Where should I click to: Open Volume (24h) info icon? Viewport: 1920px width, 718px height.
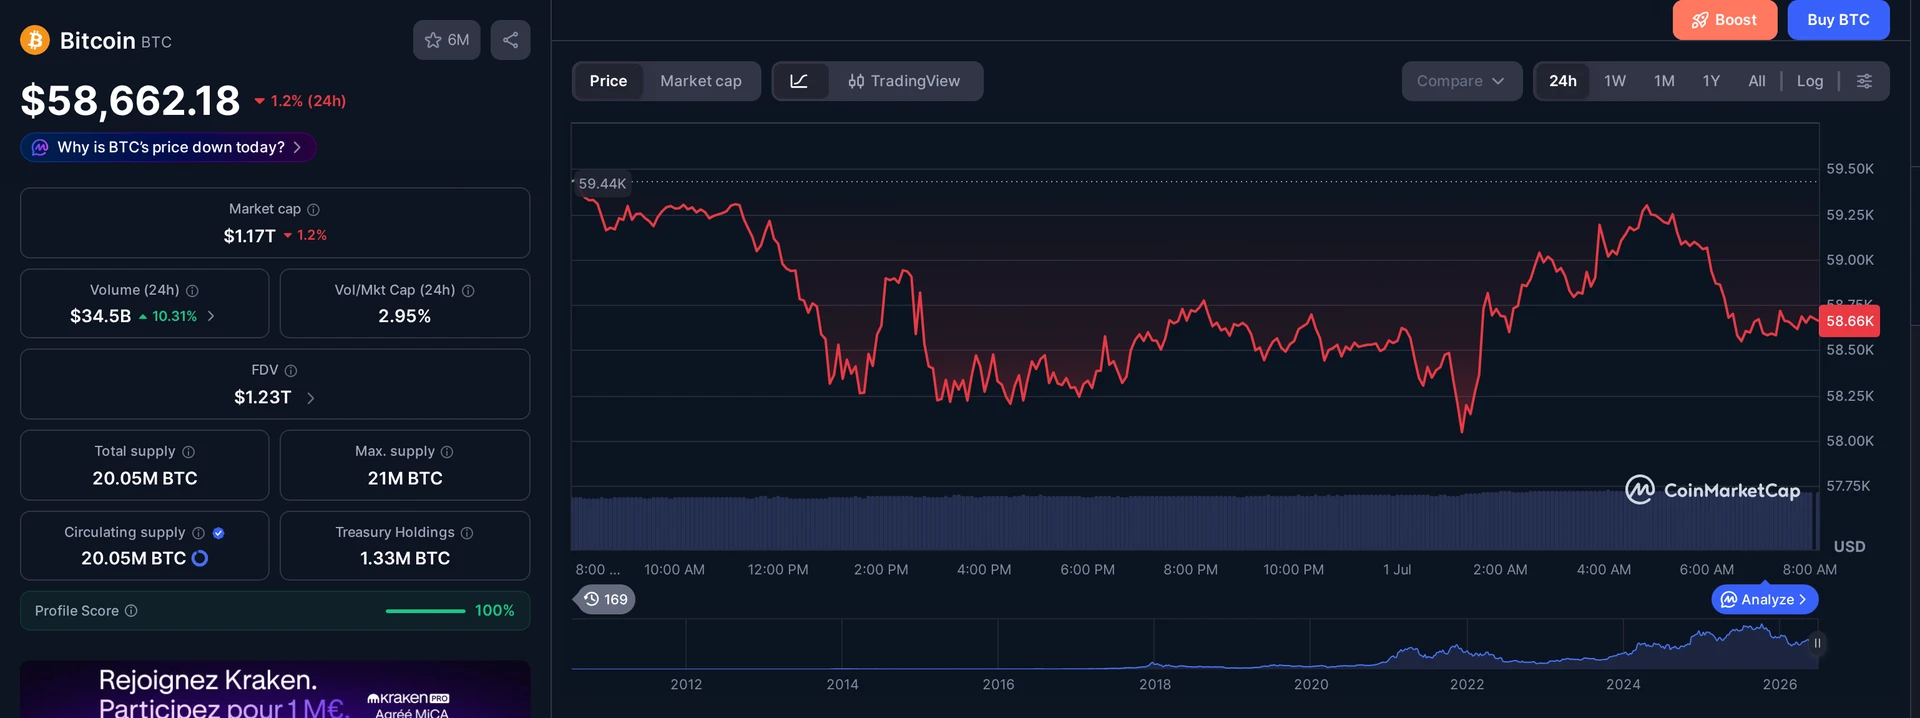click(192, 290)
